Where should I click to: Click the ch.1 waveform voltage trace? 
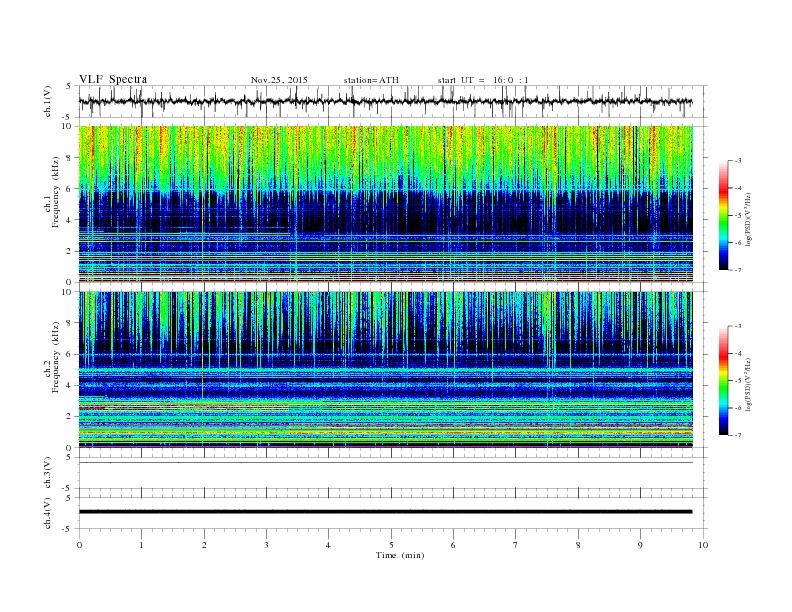click(385, 101)
